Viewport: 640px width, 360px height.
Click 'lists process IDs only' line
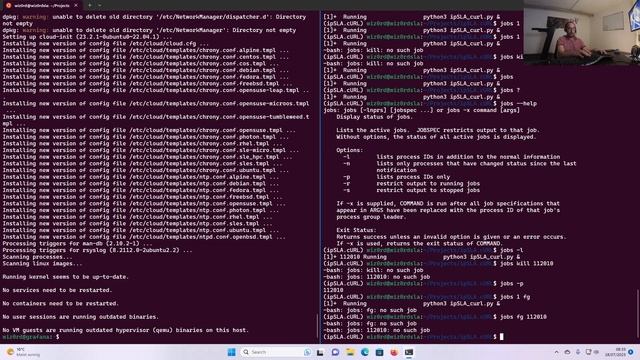pyautogui.click(x=413, y=177)
